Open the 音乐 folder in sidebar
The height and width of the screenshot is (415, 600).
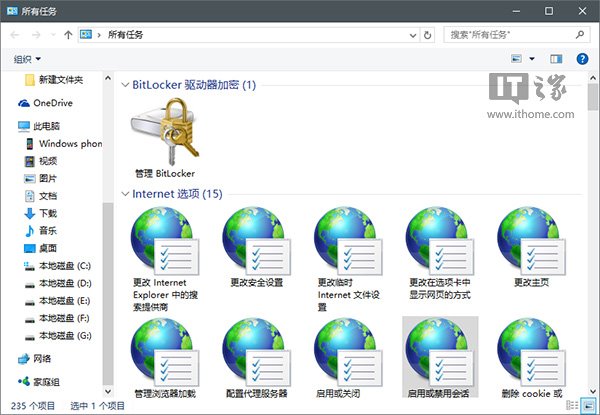tap(41, 231)
